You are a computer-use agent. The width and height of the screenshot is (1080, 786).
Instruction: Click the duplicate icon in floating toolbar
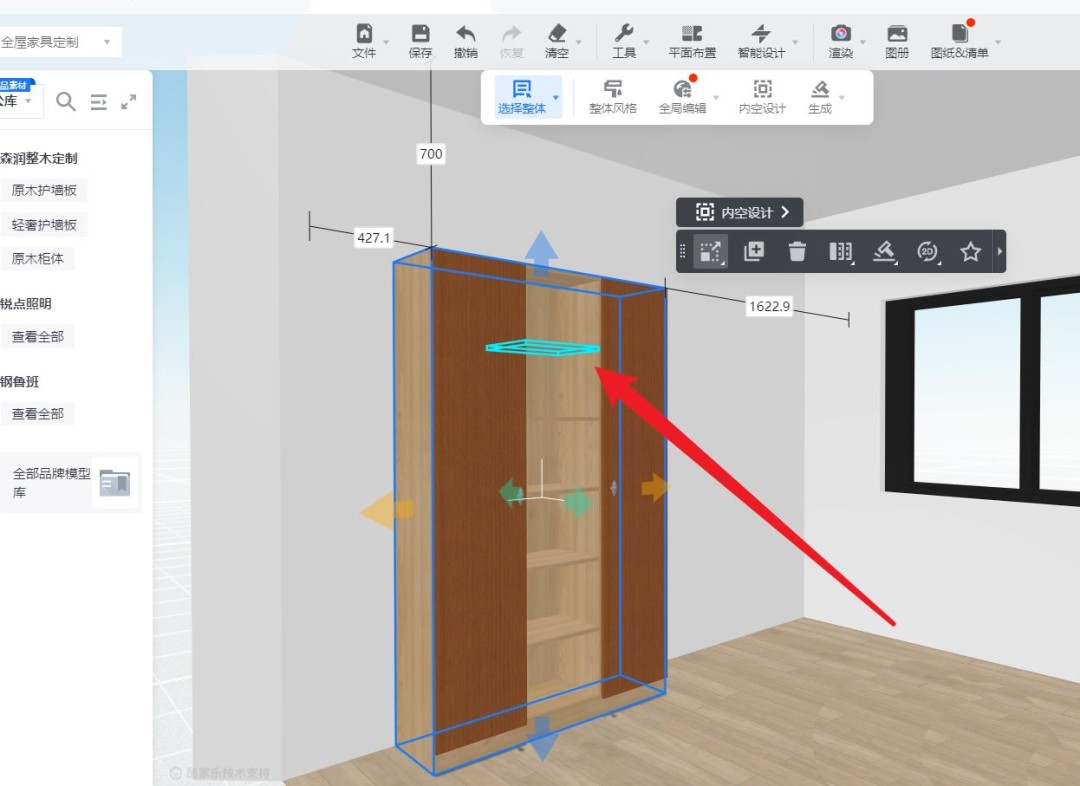pyautogui.click(x=754, y=252)
